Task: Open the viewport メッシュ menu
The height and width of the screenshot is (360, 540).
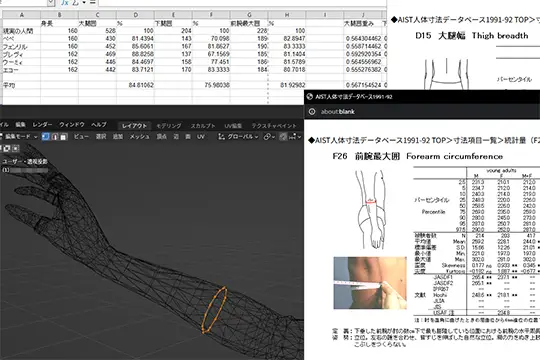Action: click(139, 137)
